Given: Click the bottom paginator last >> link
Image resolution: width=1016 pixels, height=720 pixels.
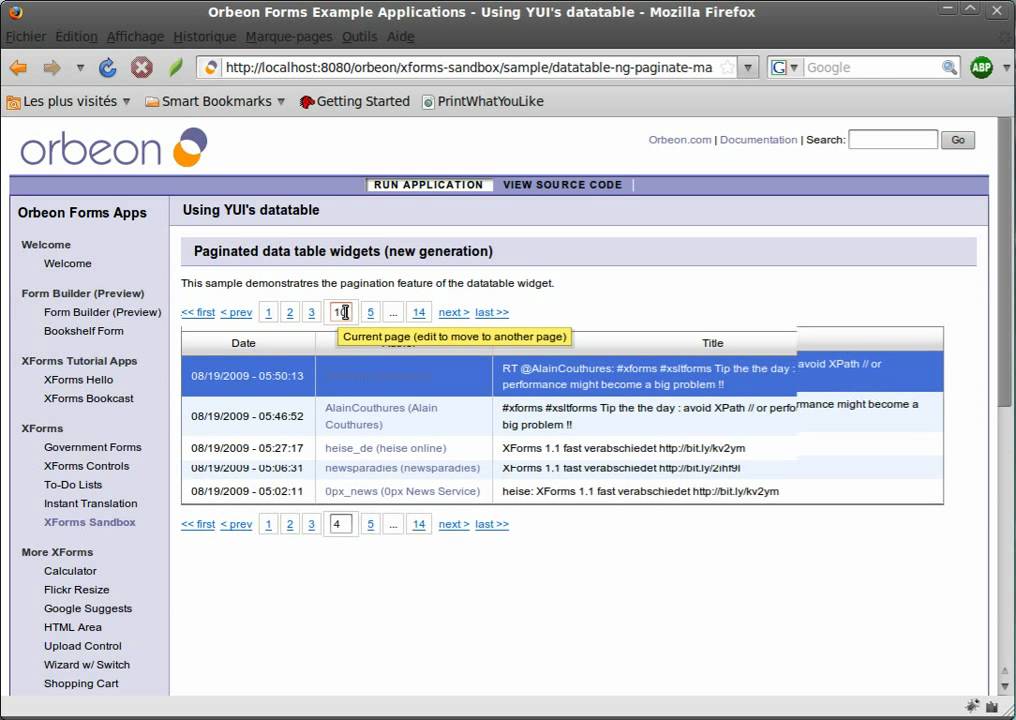Looking at the screenshot, I should [x=492, y=524].
